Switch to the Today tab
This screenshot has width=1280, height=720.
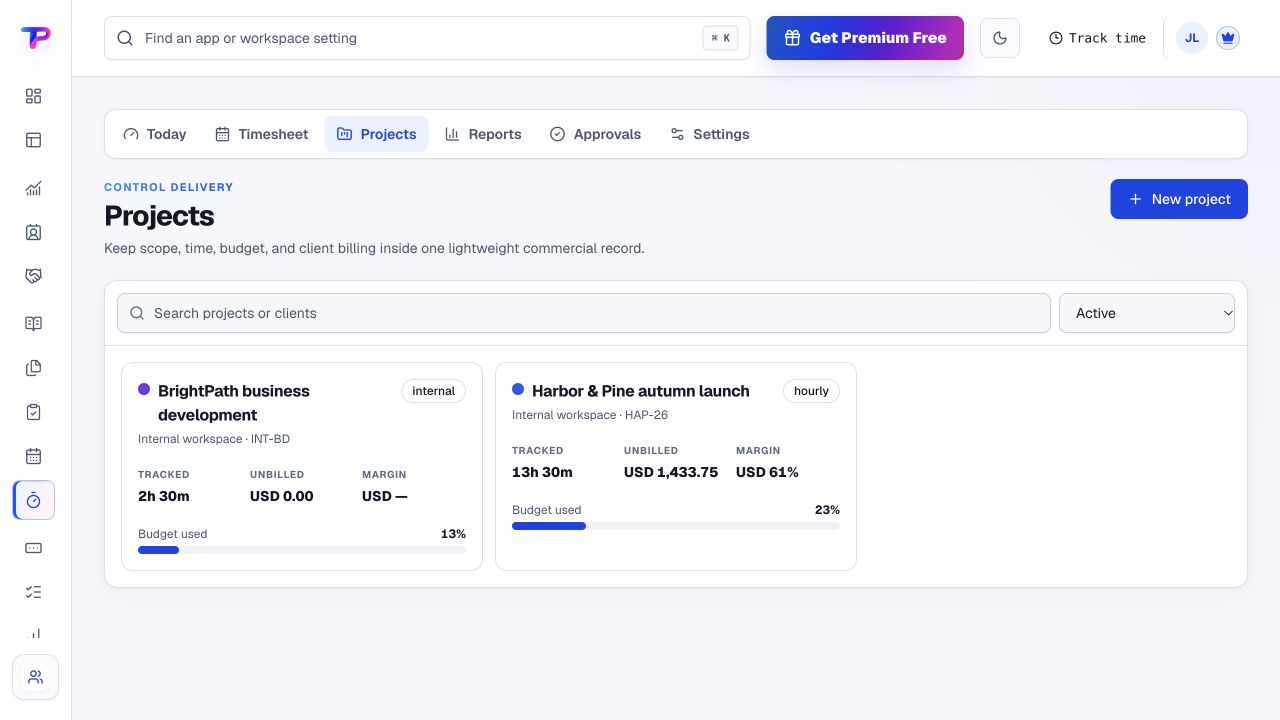click(155, 134)
